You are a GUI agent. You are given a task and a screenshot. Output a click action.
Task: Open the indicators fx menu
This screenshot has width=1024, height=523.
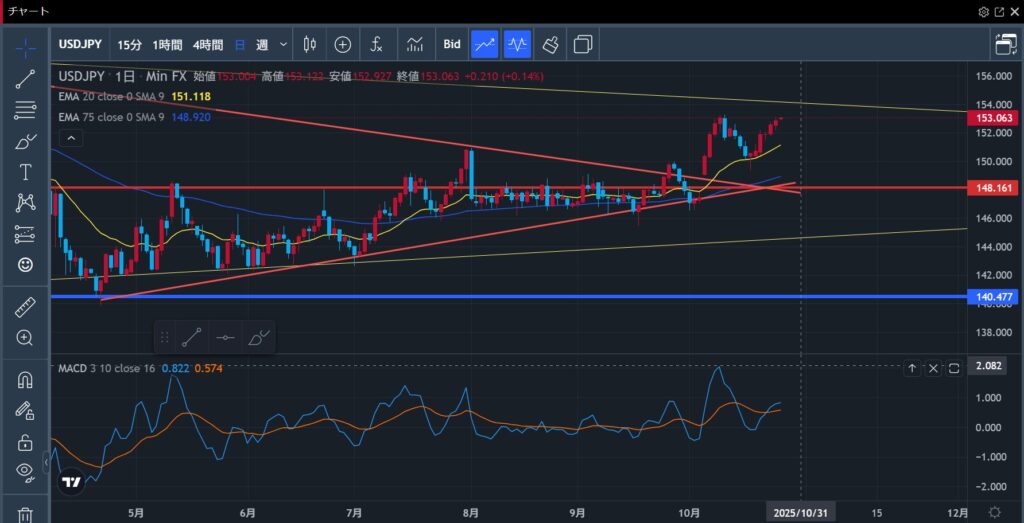(x=377, y=44)
